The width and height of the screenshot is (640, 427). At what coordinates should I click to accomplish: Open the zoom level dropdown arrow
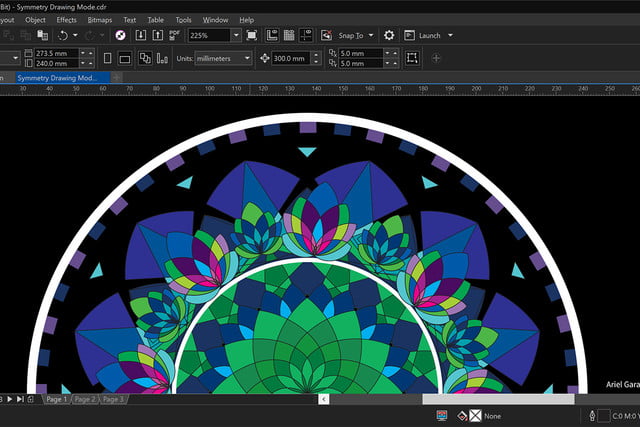[236, 36]
